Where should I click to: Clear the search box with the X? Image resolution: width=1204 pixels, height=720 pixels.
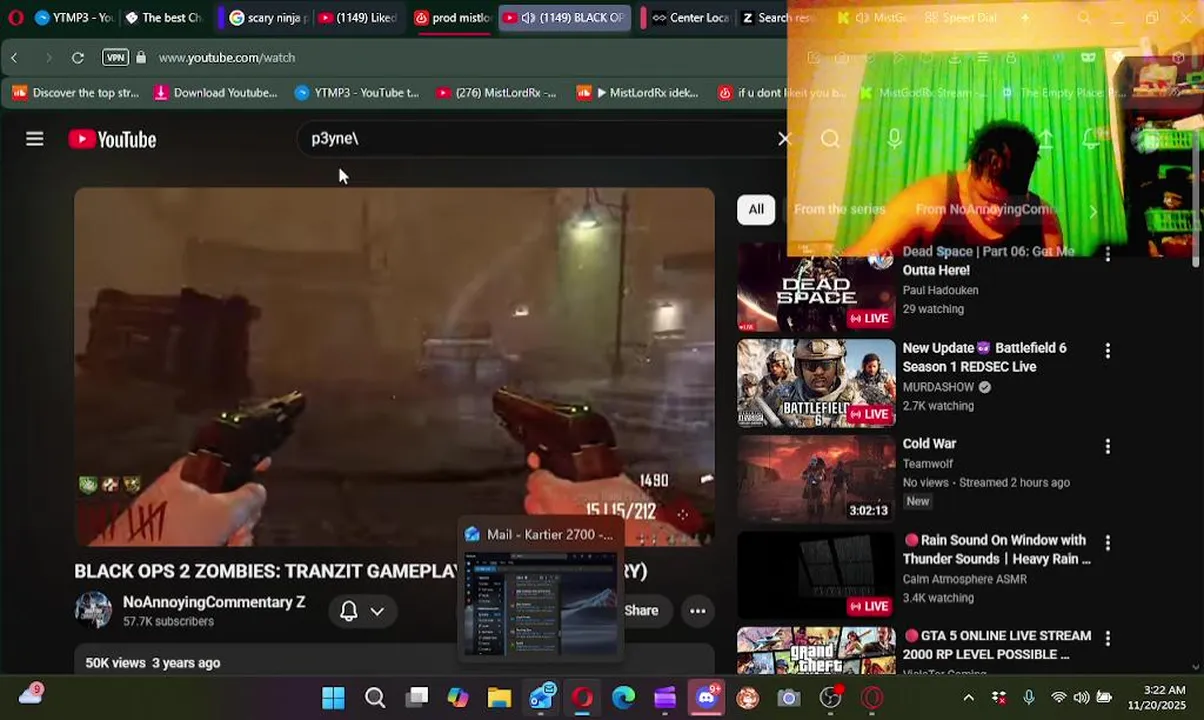pyautogui.click(x=784, y=139)
